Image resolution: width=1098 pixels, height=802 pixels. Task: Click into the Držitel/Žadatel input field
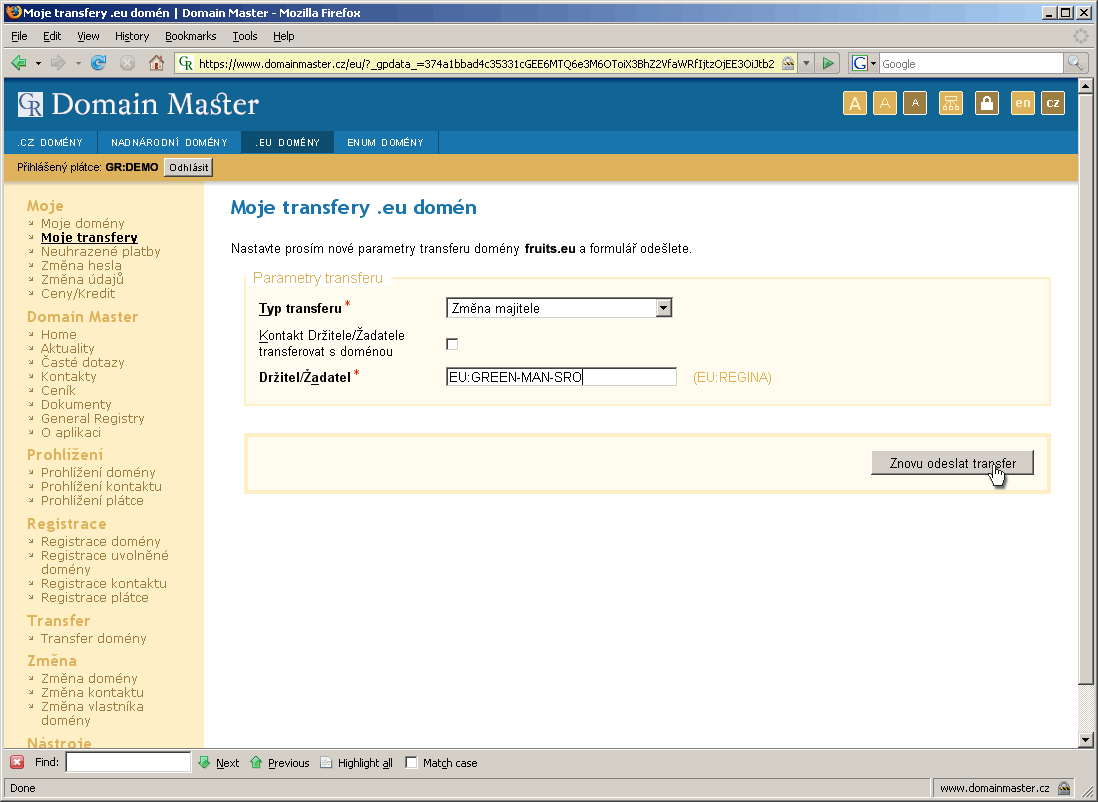tap(561, 377)
